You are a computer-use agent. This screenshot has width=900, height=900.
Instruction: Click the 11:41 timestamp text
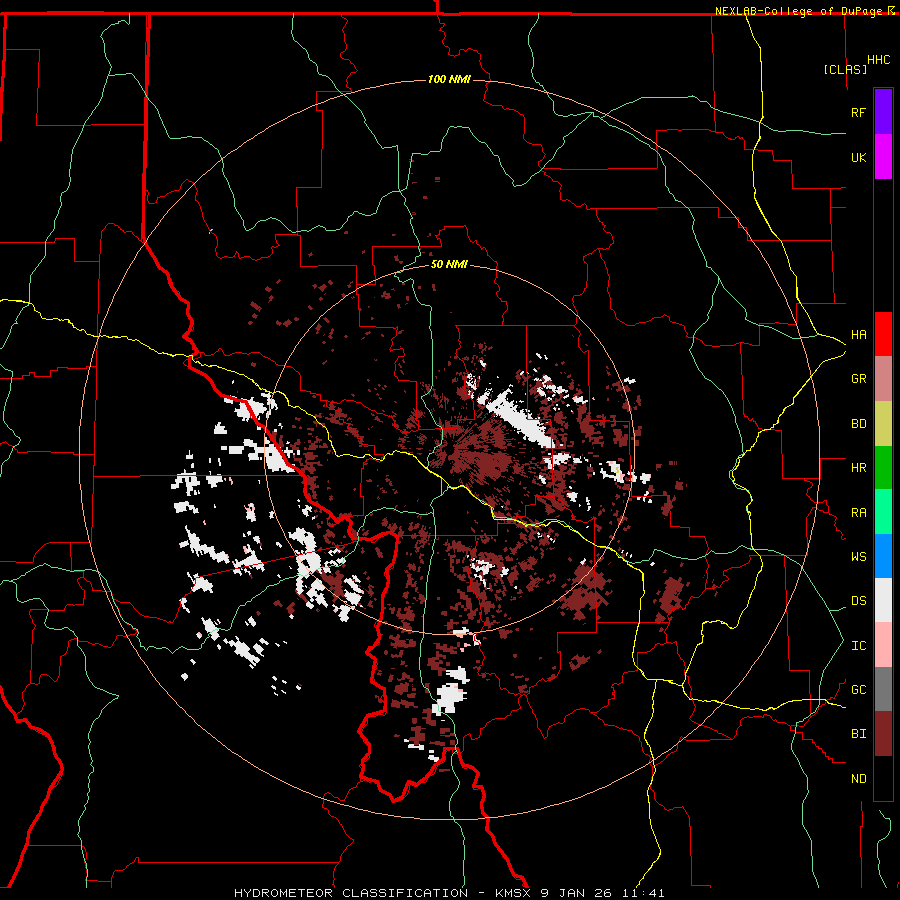642,893
